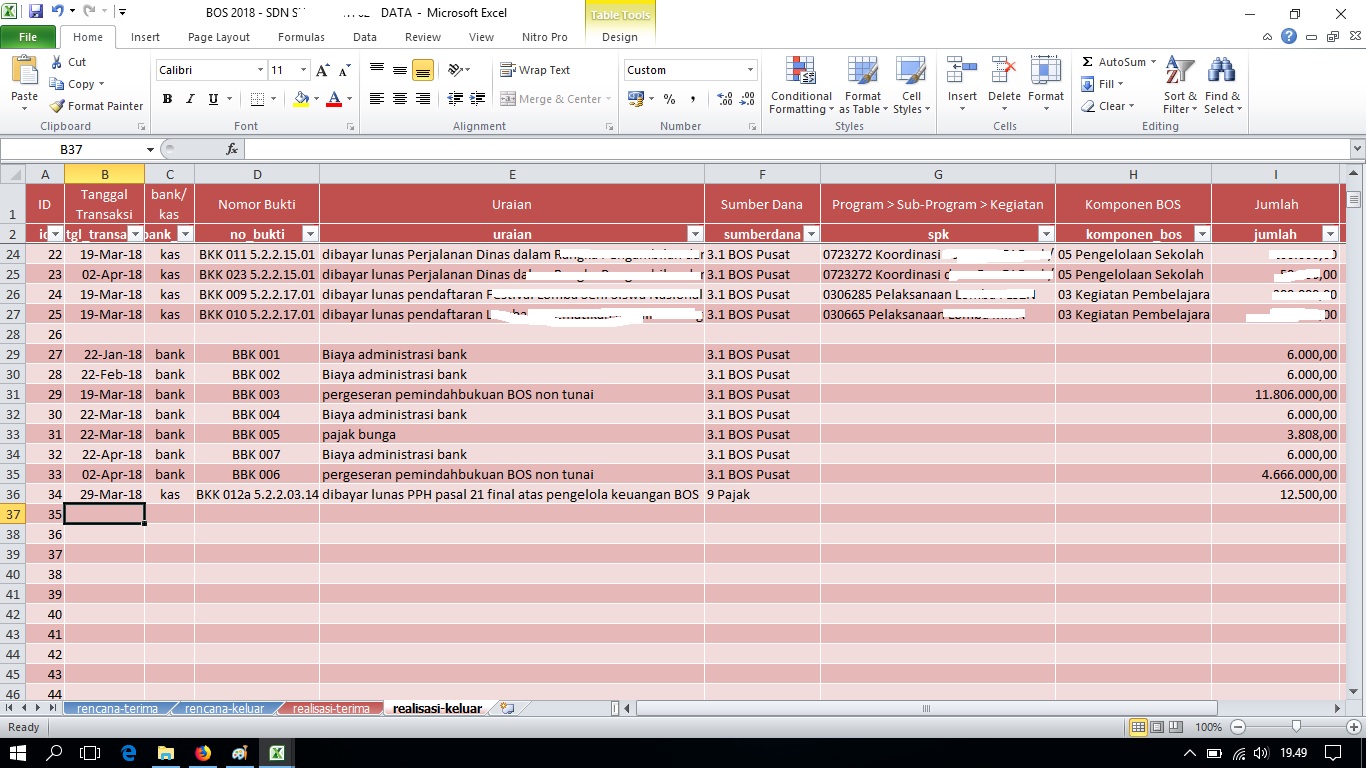Screen dimensions: 1366x768
Task: Switch to Page Layout view
Action: coord(1156,727)
